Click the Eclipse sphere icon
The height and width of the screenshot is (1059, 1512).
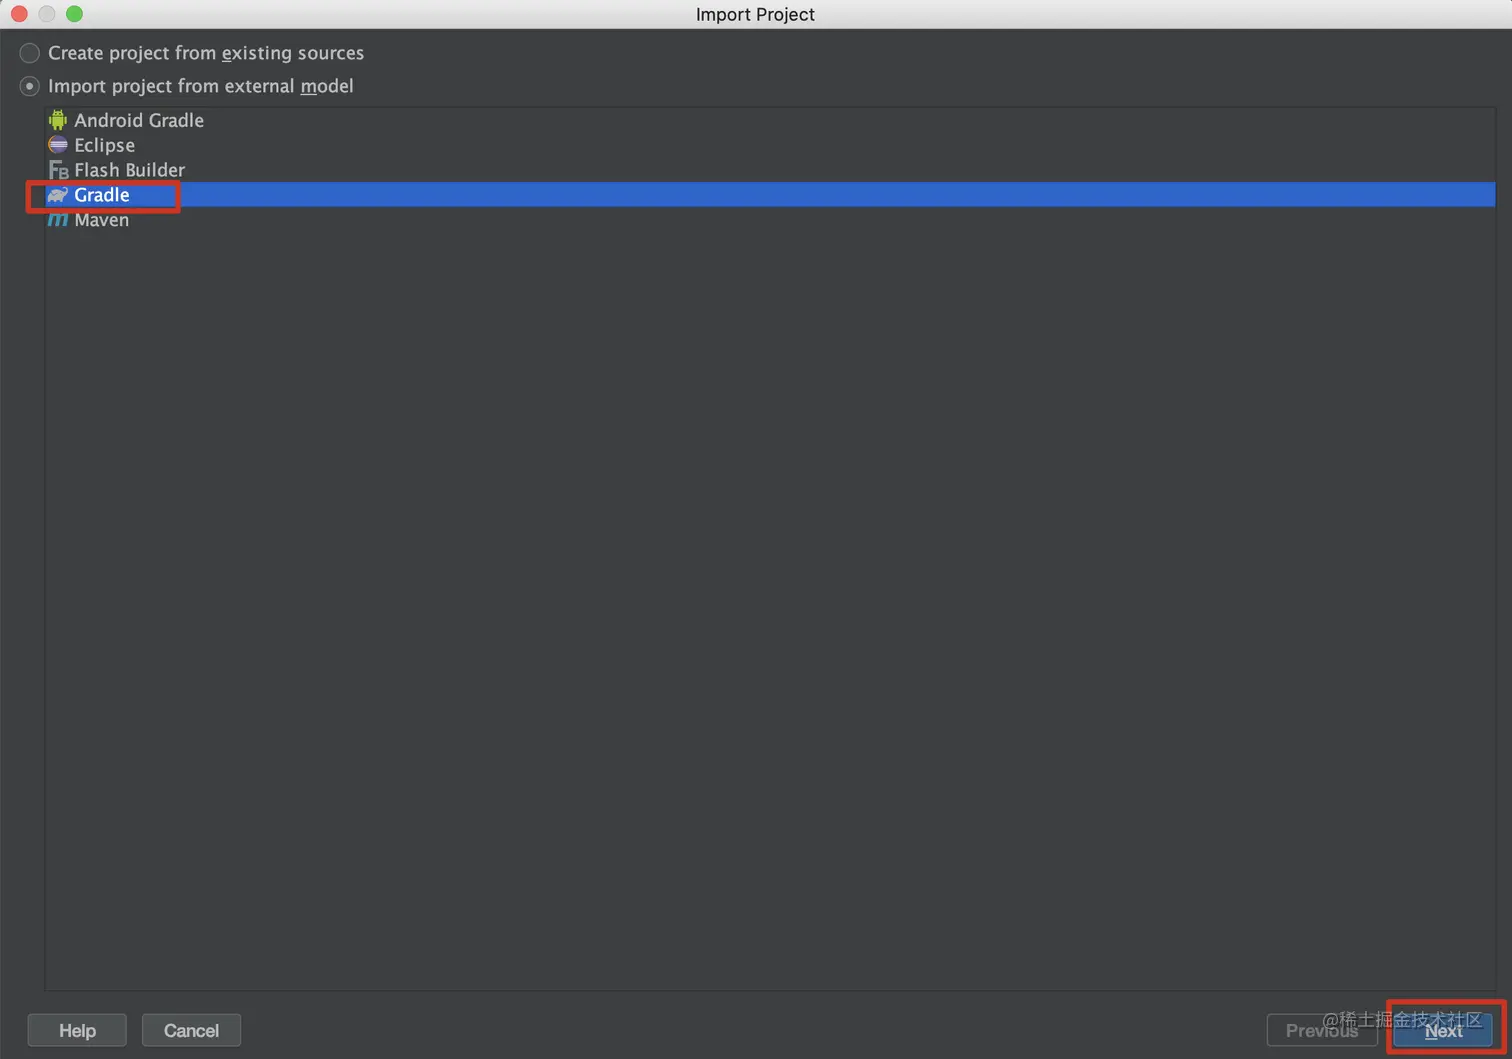58,145
